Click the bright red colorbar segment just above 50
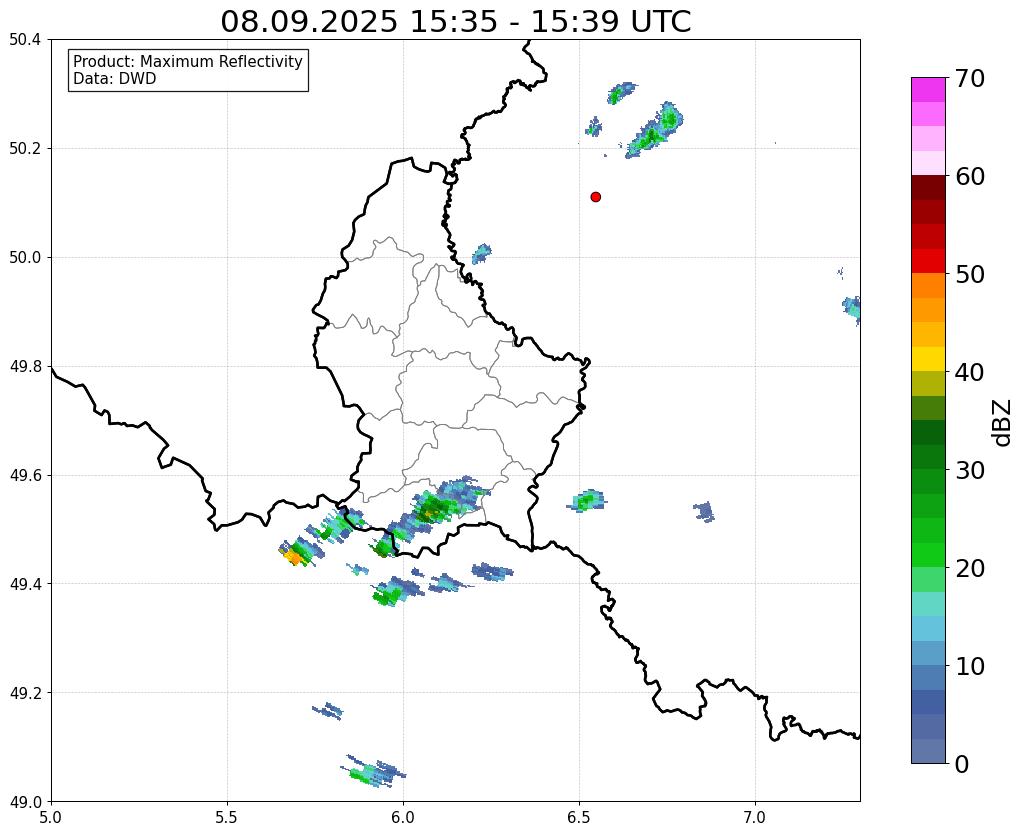The image size is (1023, 834). 928,262
